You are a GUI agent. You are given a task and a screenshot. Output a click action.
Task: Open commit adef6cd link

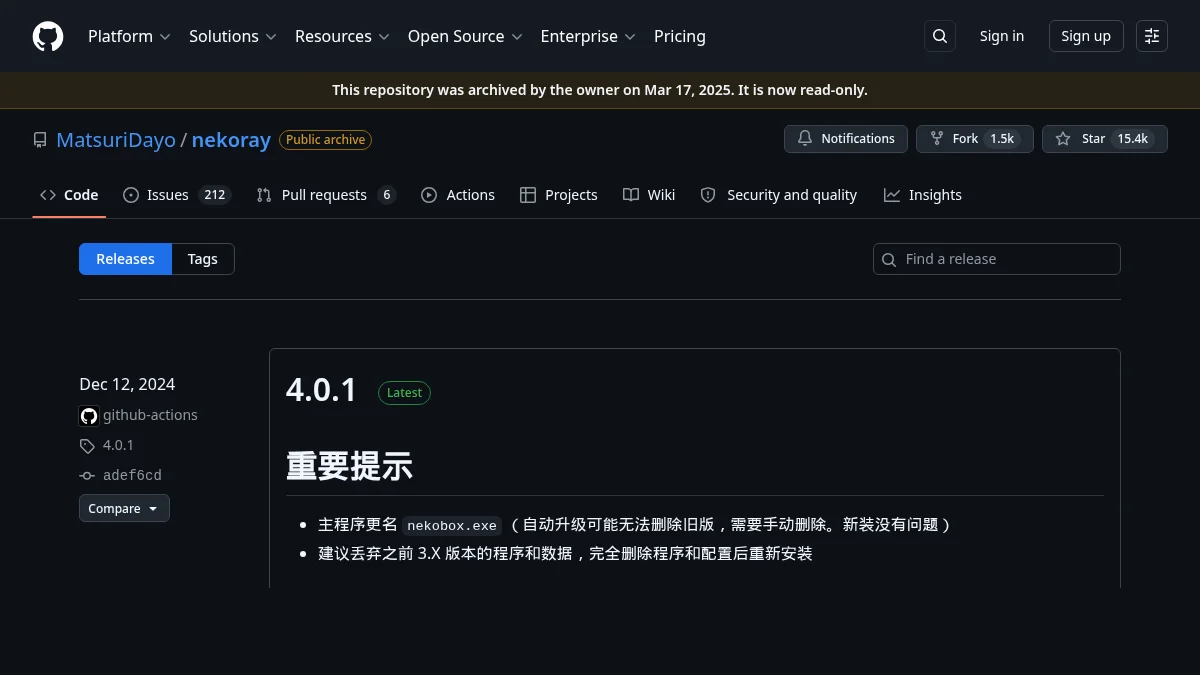tap(132, 476)
